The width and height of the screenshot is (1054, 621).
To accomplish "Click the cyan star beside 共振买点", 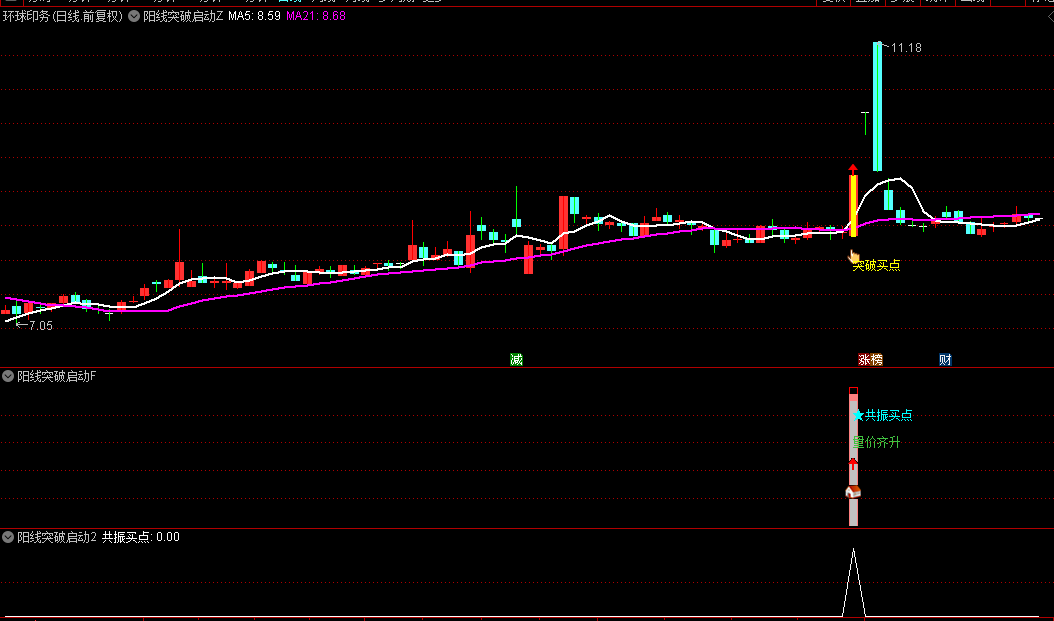I will coord(858,415).
